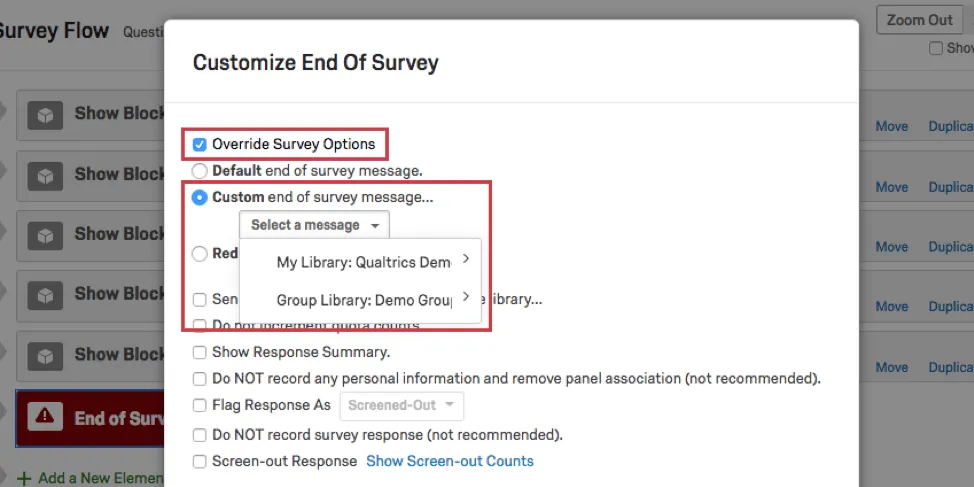Click the cube icon on the last Show Block row
The height and width of the screenshot is (487, 974).
click(x=43, y=355)
